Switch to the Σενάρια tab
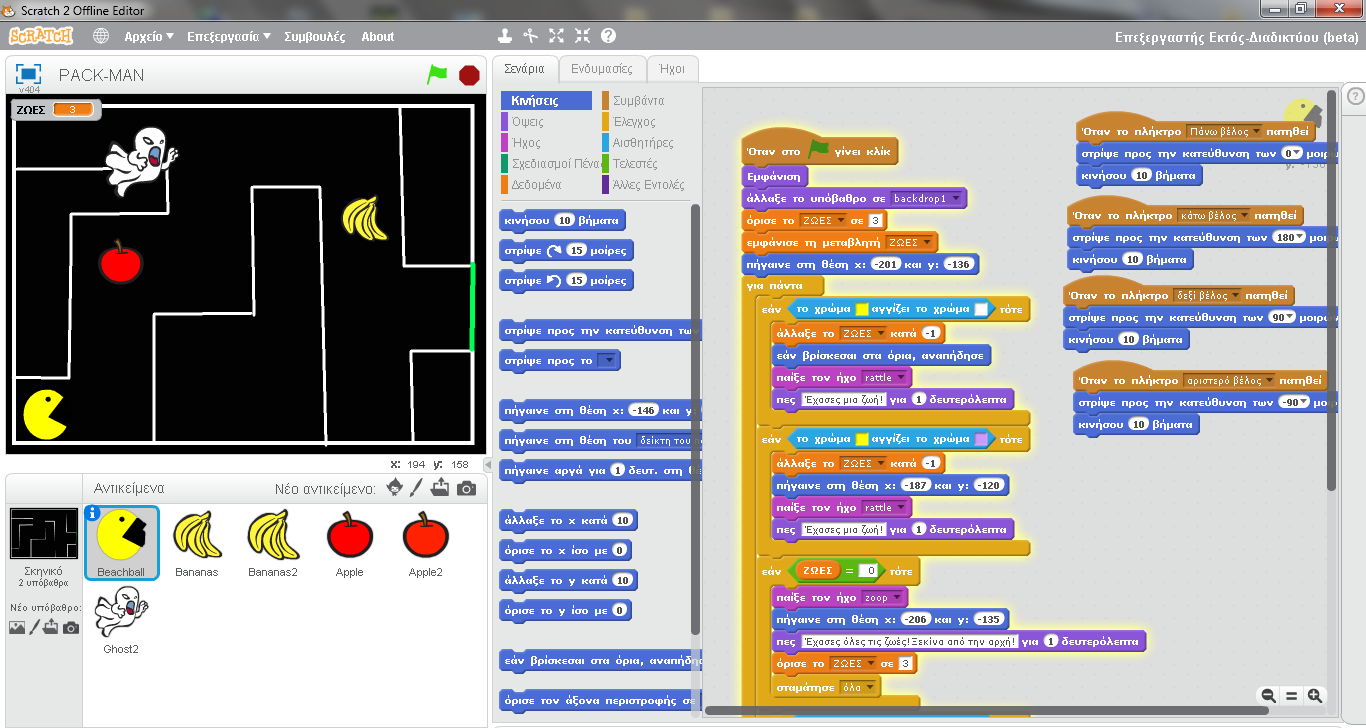Screen dimensions: 1366x728 point(524,69)
